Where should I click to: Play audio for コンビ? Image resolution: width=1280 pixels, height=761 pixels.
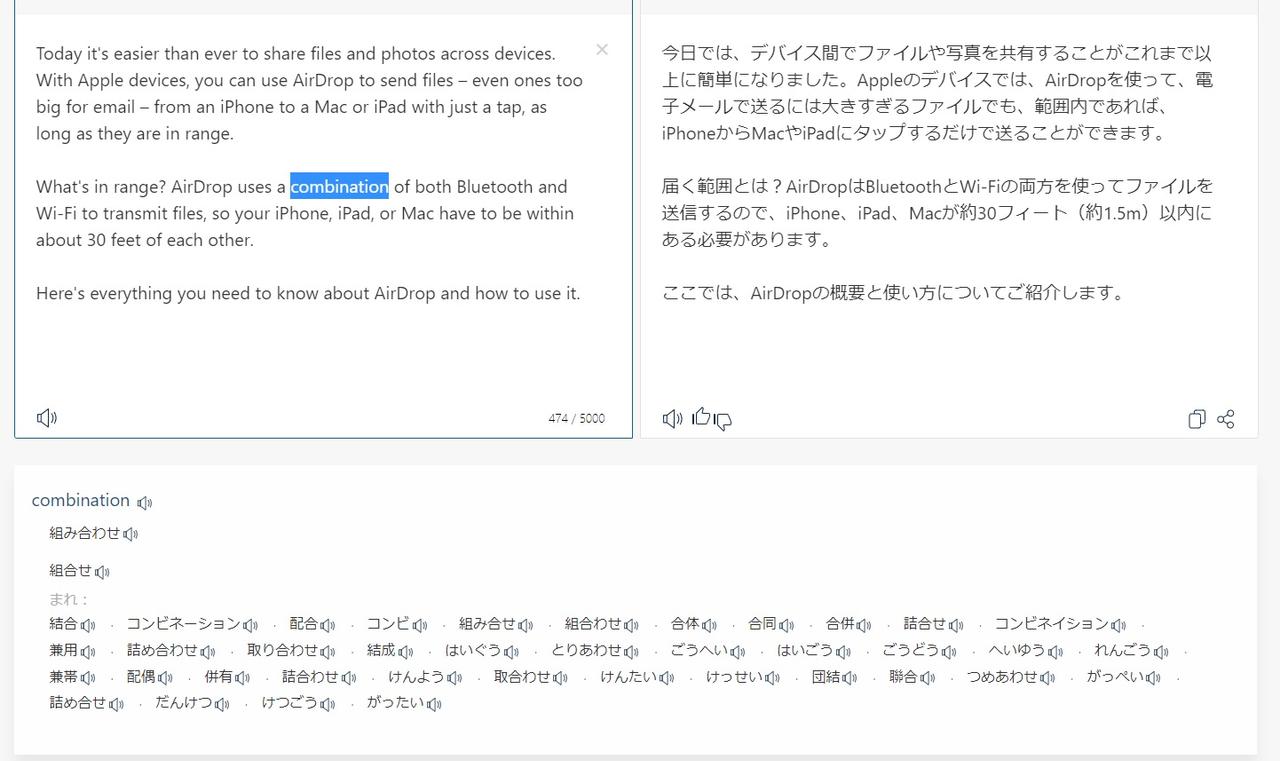pos(420,625)
